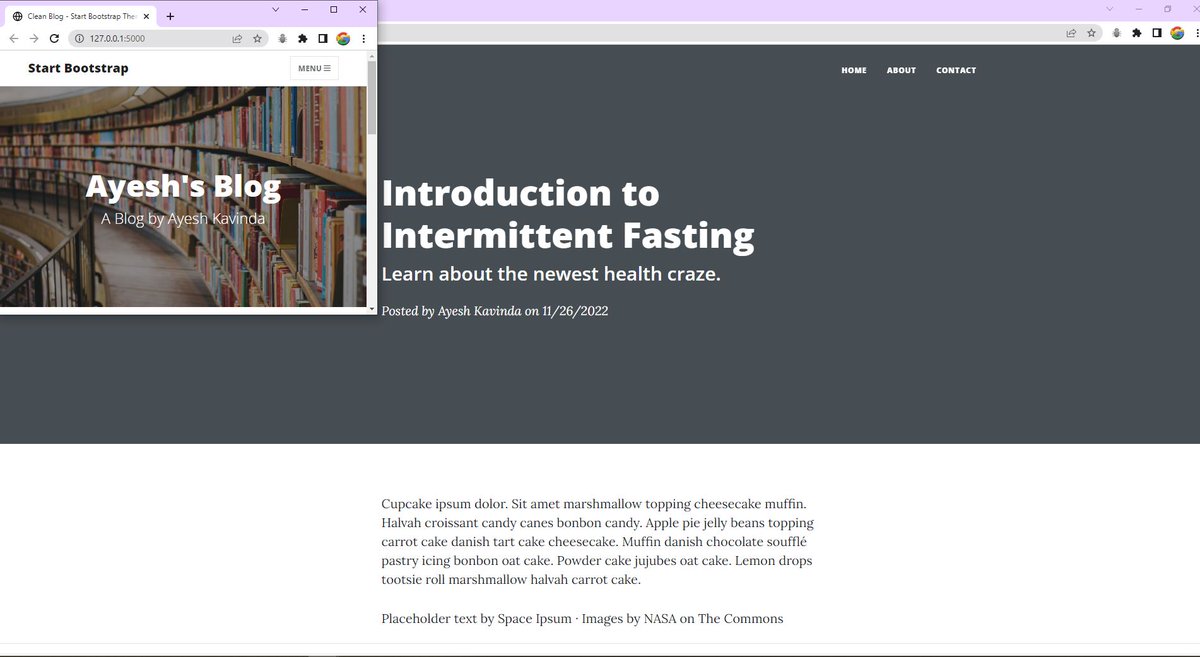Open the Extensions puzzle menu in the front window
The image size is (1200, 657).
click(303, 39)
